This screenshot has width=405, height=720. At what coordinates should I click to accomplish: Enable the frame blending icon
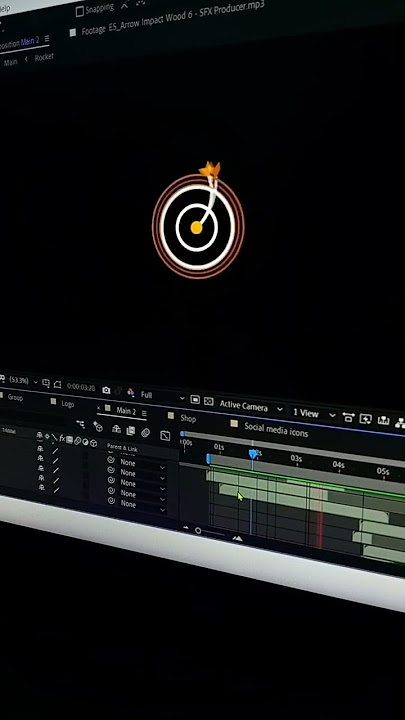(x=130, y=431)
